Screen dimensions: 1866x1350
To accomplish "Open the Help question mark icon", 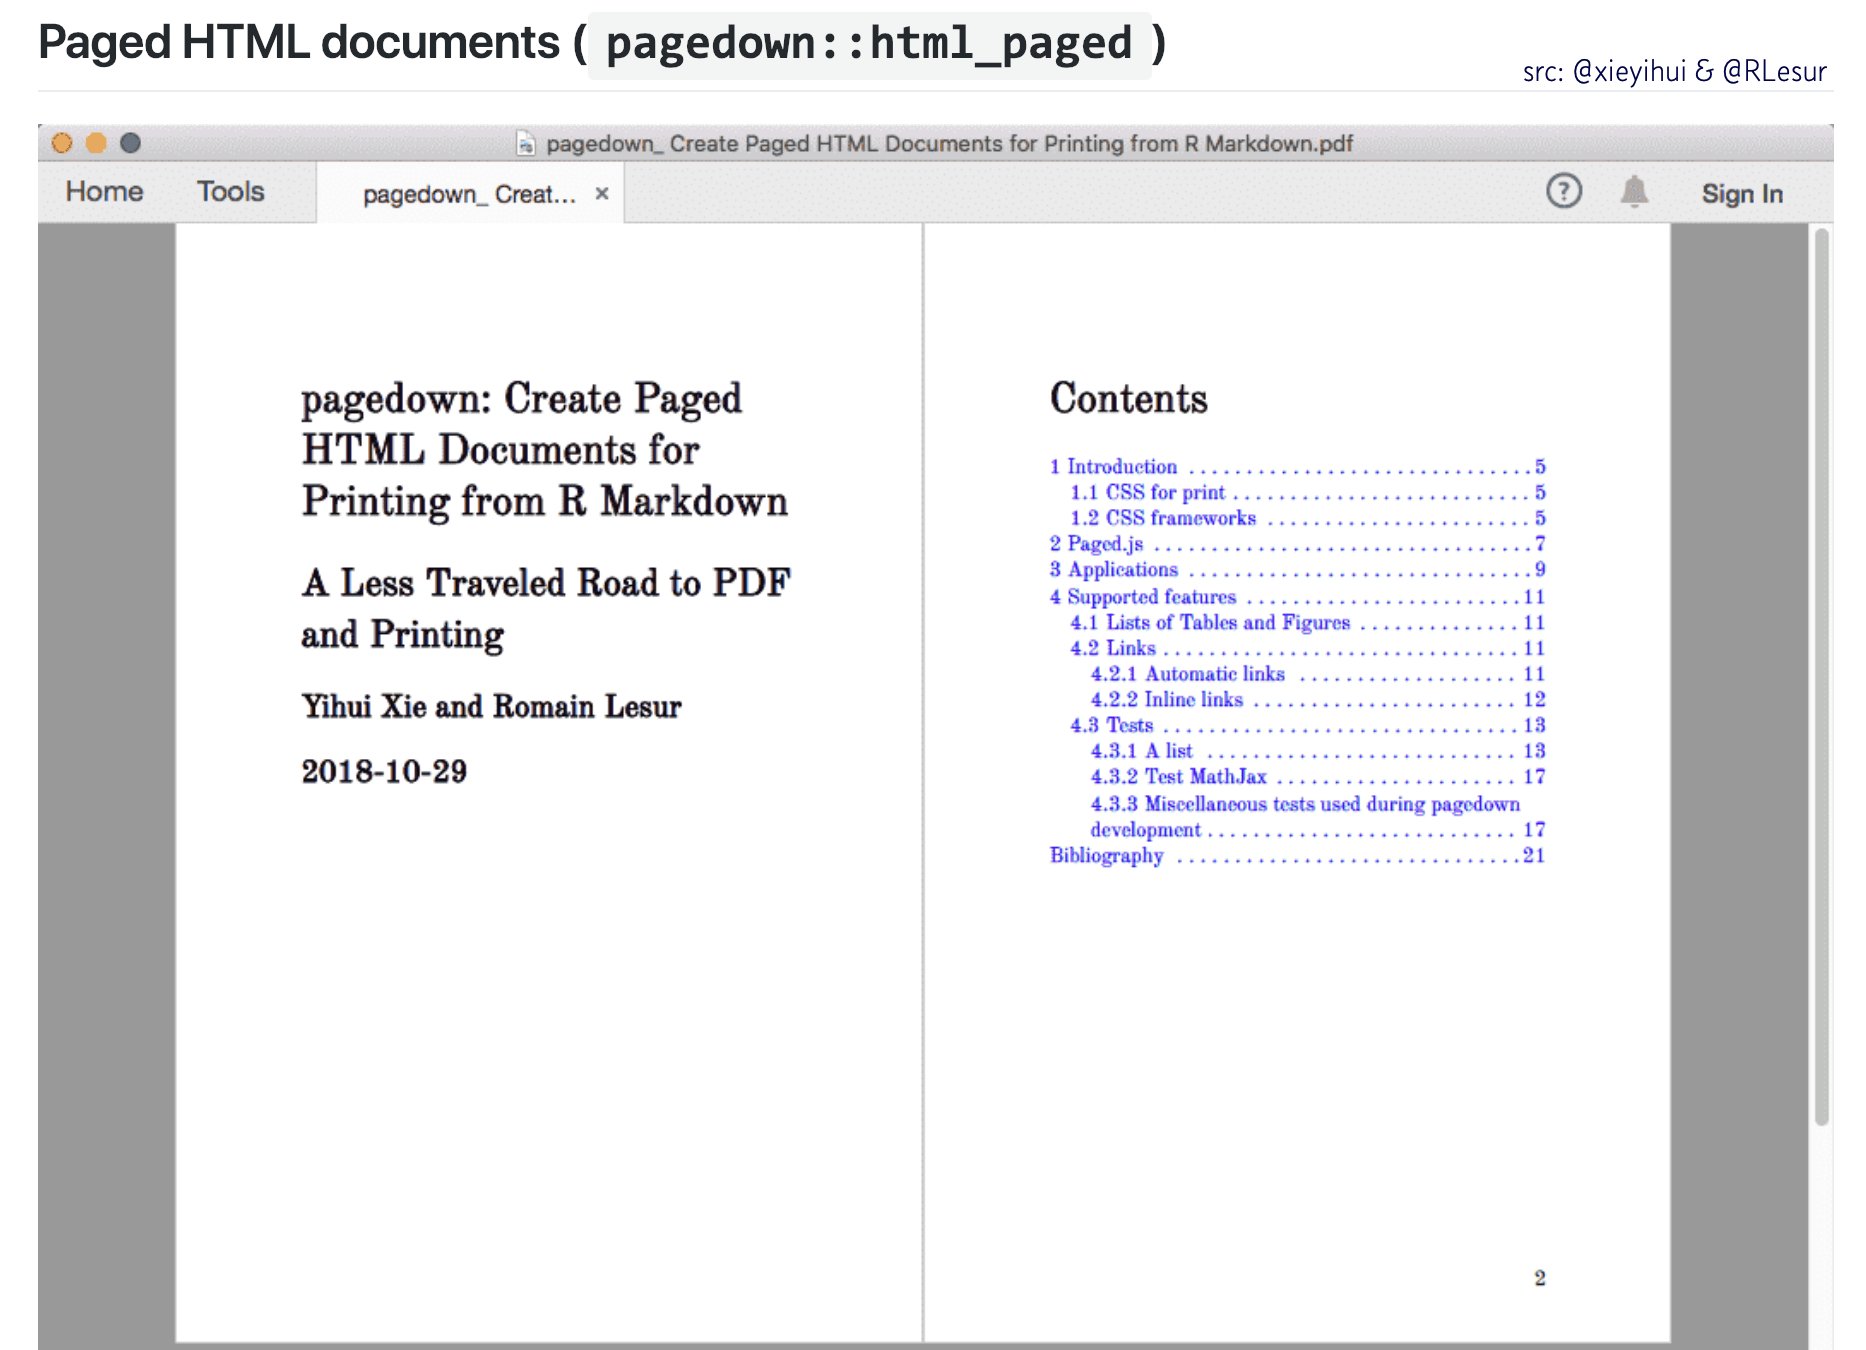I will (1564, 190).
